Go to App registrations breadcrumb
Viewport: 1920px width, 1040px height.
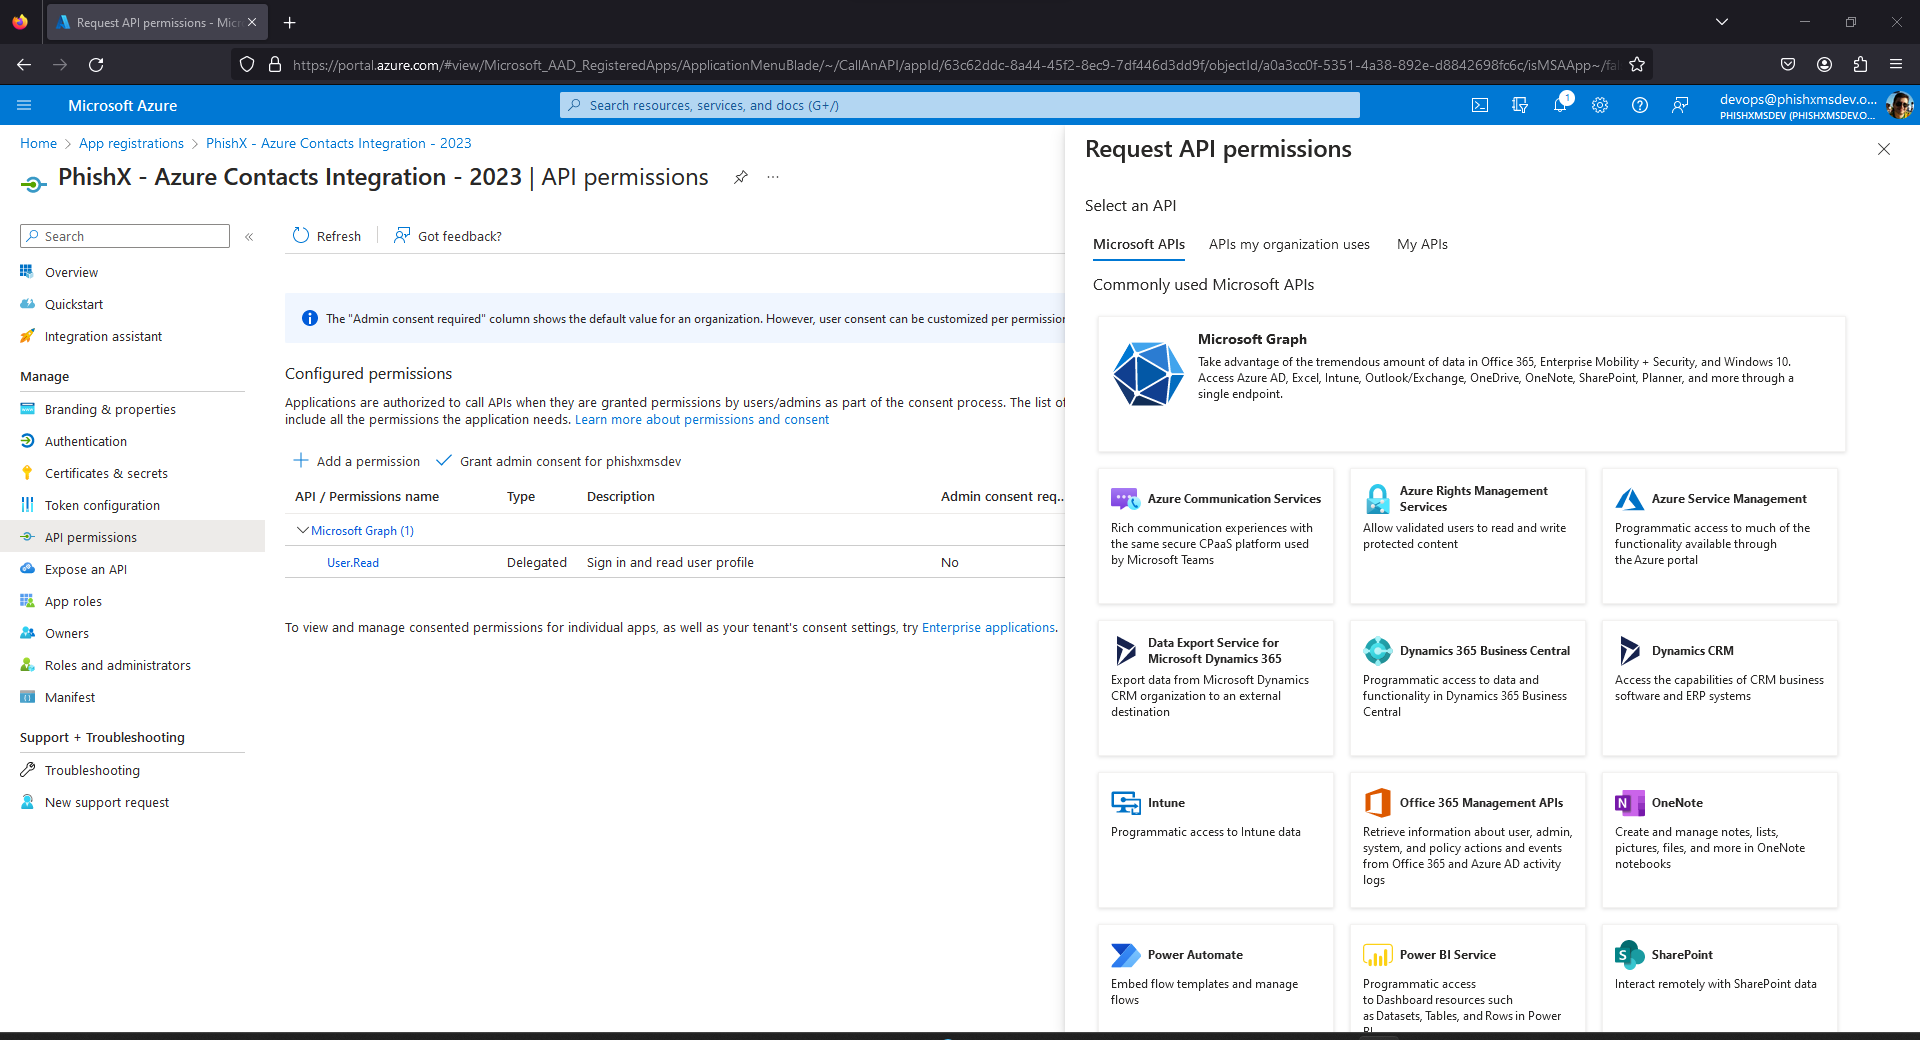pyautogui.click(x=131, y=143)
